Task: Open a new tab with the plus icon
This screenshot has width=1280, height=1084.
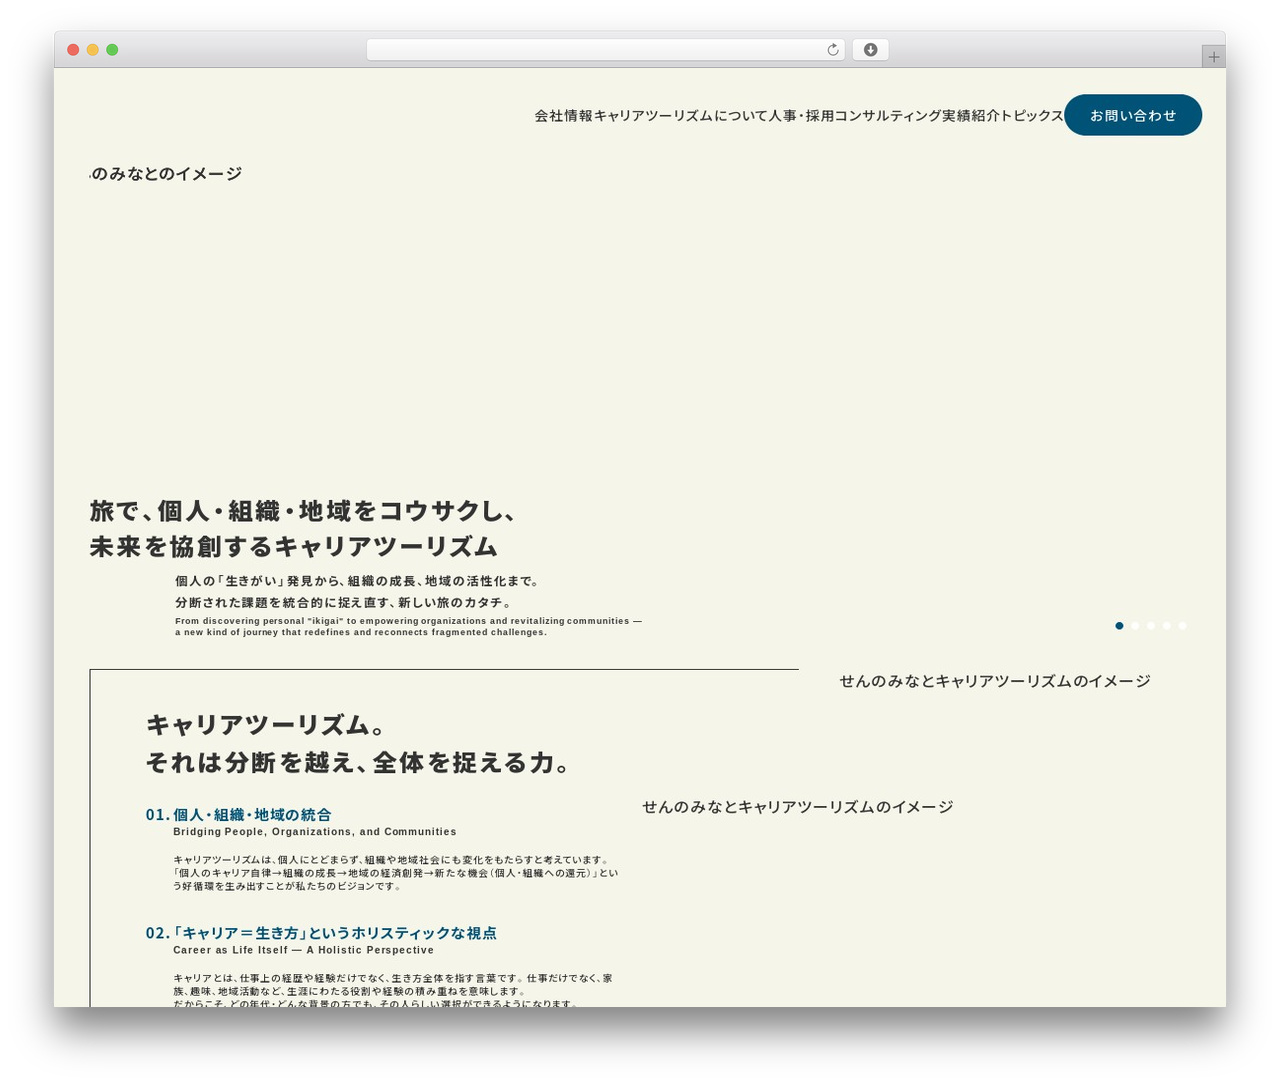Action: (1213, 57)
